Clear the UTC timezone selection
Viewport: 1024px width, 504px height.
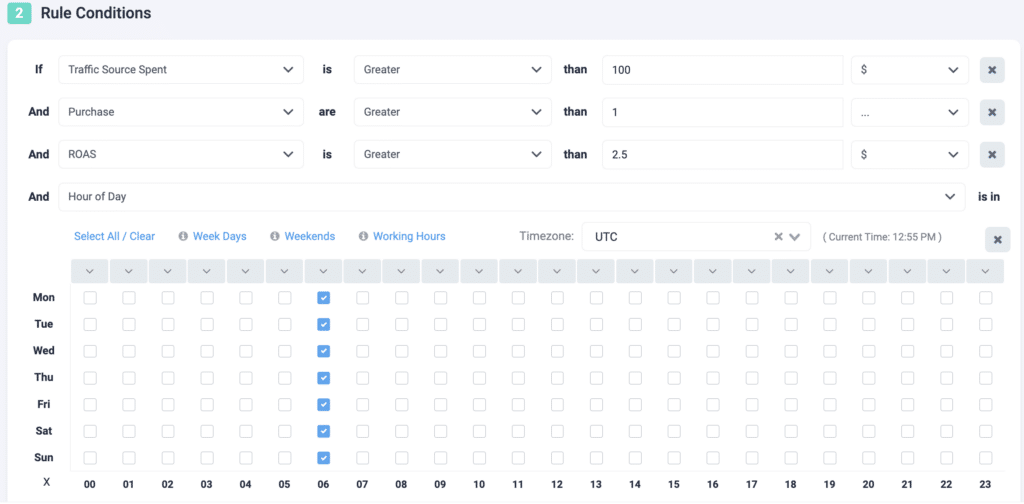click(778, 236)
